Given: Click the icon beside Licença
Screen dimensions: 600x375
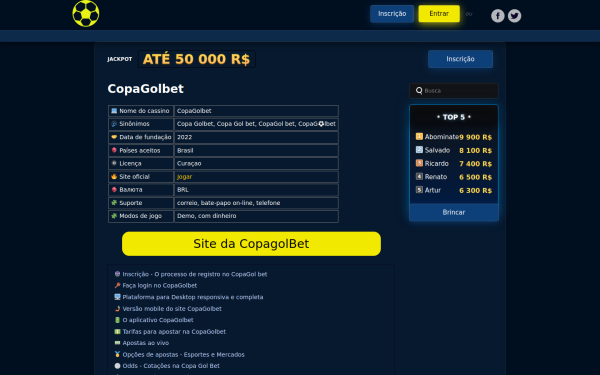Looking at the screenshot, I should (114, 163).
